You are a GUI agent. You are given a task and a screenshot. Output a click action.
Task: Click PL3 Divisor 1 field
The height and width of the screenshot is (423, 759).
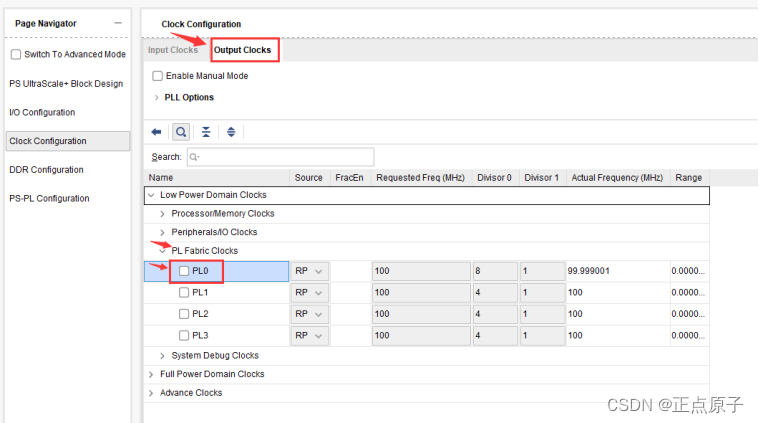pyautogui.click(x=543, y=335)
